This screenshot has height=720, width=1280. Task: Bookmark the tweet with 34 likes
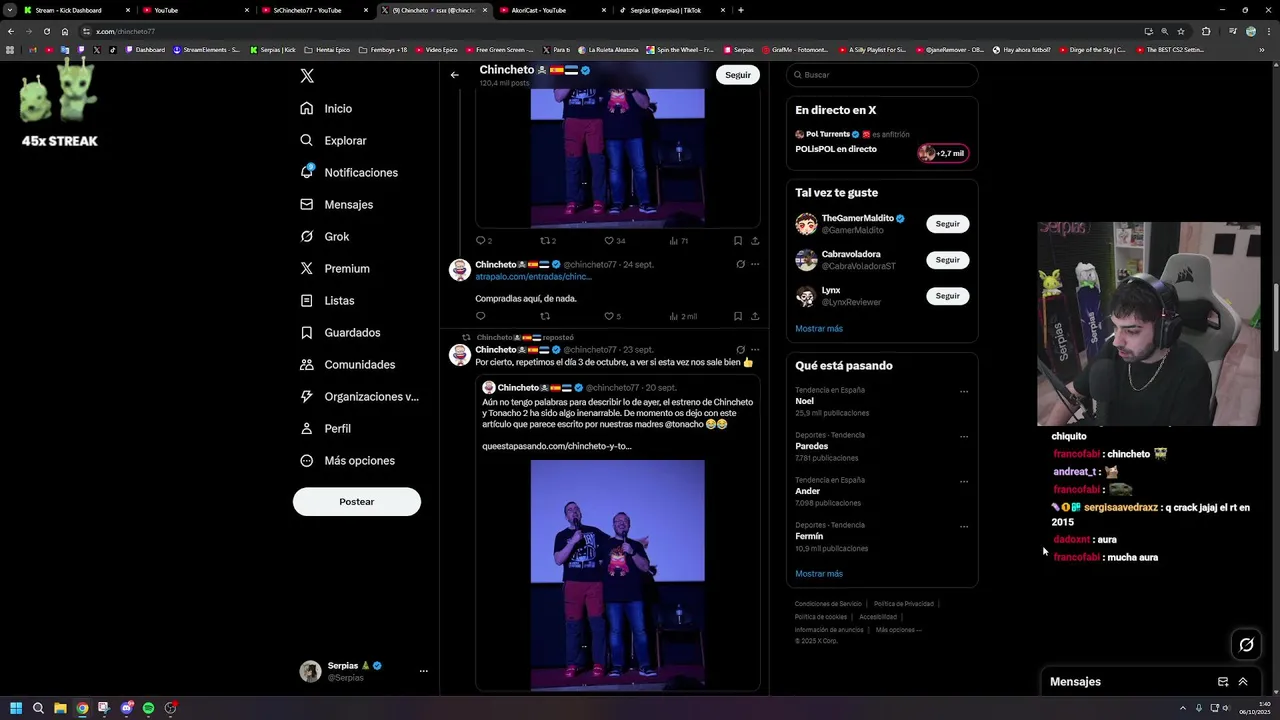[738, 240]
